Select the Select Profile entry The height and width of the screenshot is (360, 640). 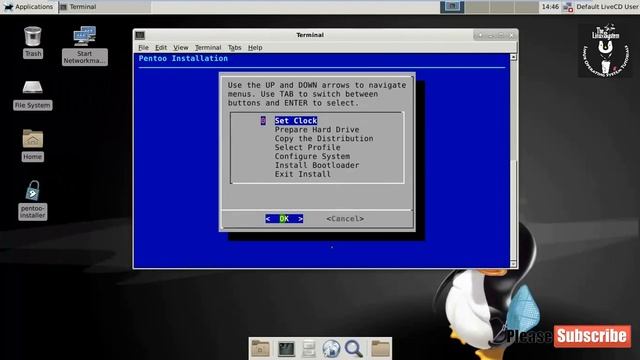coord(307,147)
